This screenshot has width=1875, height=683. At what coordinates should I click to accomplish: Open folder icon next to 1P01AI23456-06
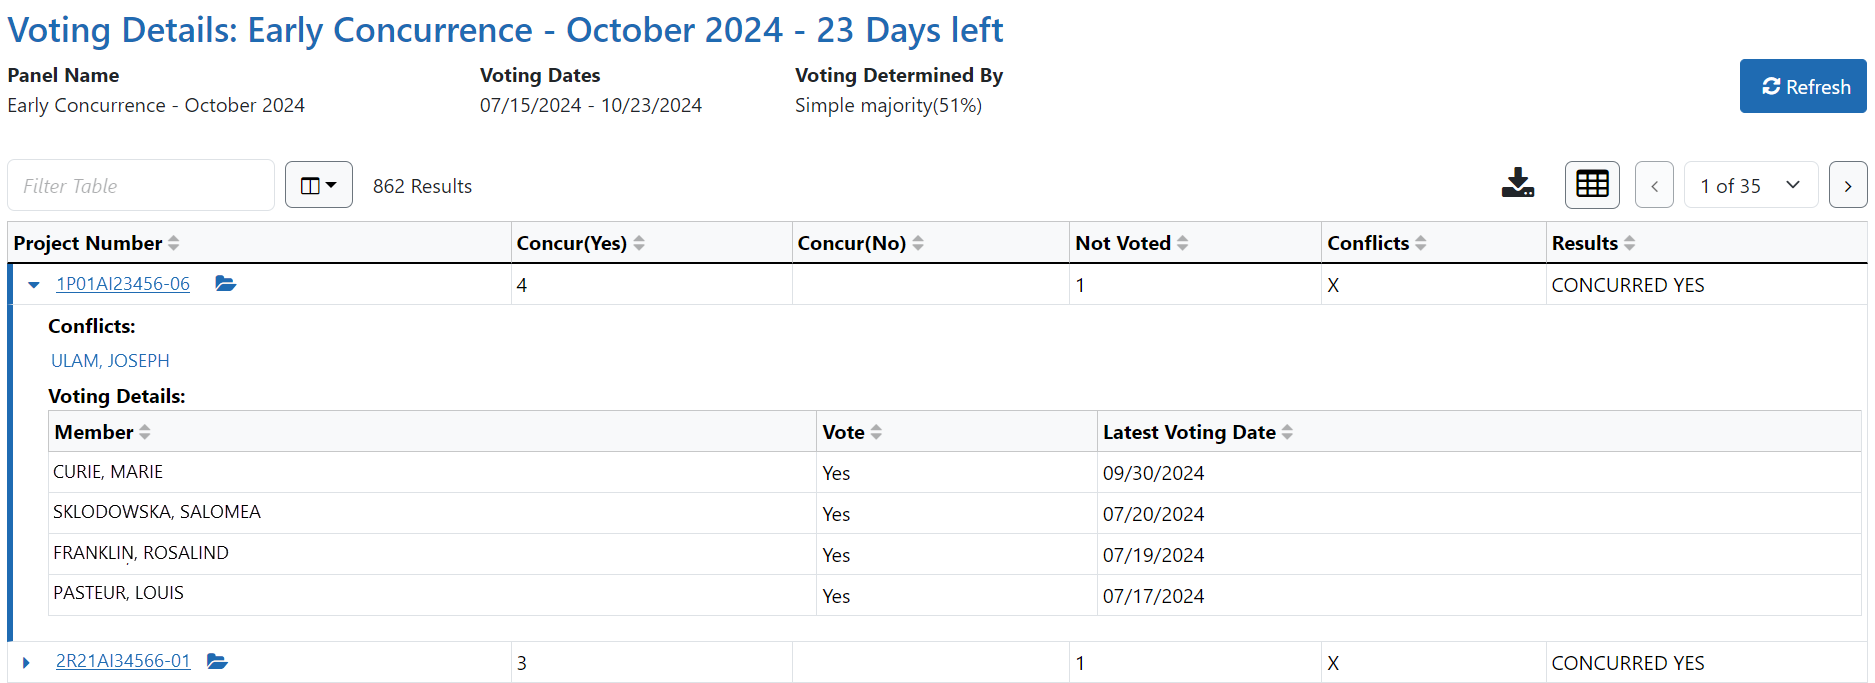[226, 284]
